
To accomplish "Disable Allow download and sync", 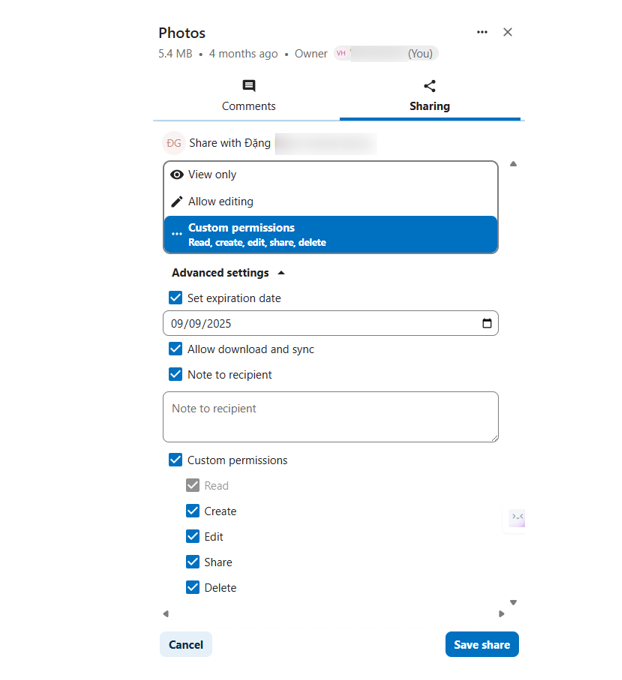I will tap(176, 349).
